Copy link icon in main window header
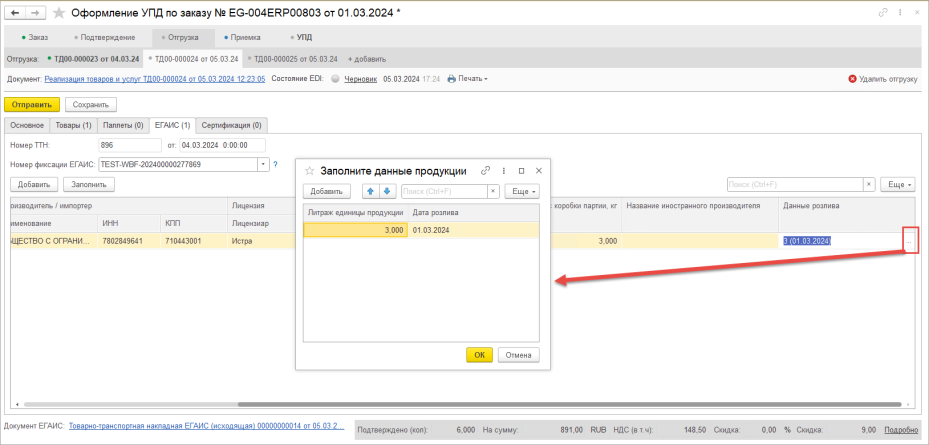 pos(883,12)
